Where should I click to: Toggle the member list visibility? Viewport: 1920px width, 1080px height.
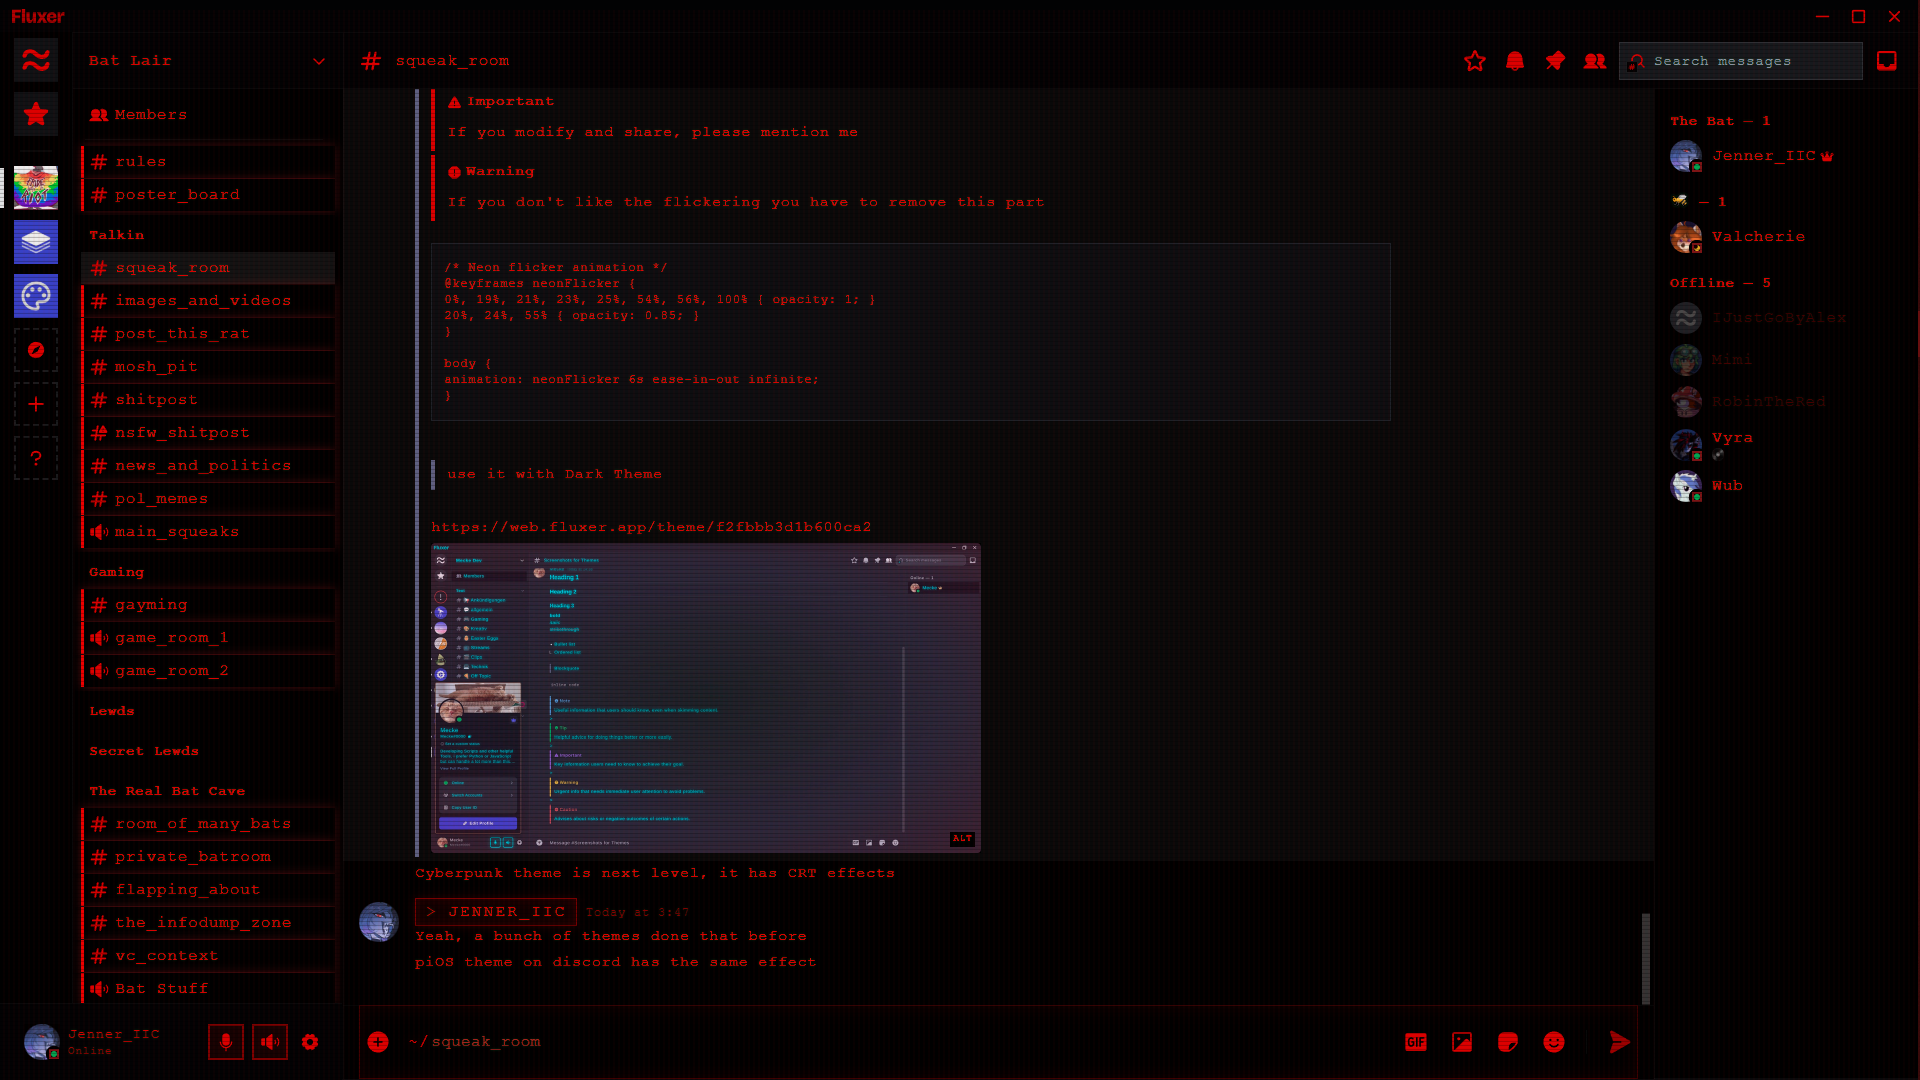(1595, 61)
